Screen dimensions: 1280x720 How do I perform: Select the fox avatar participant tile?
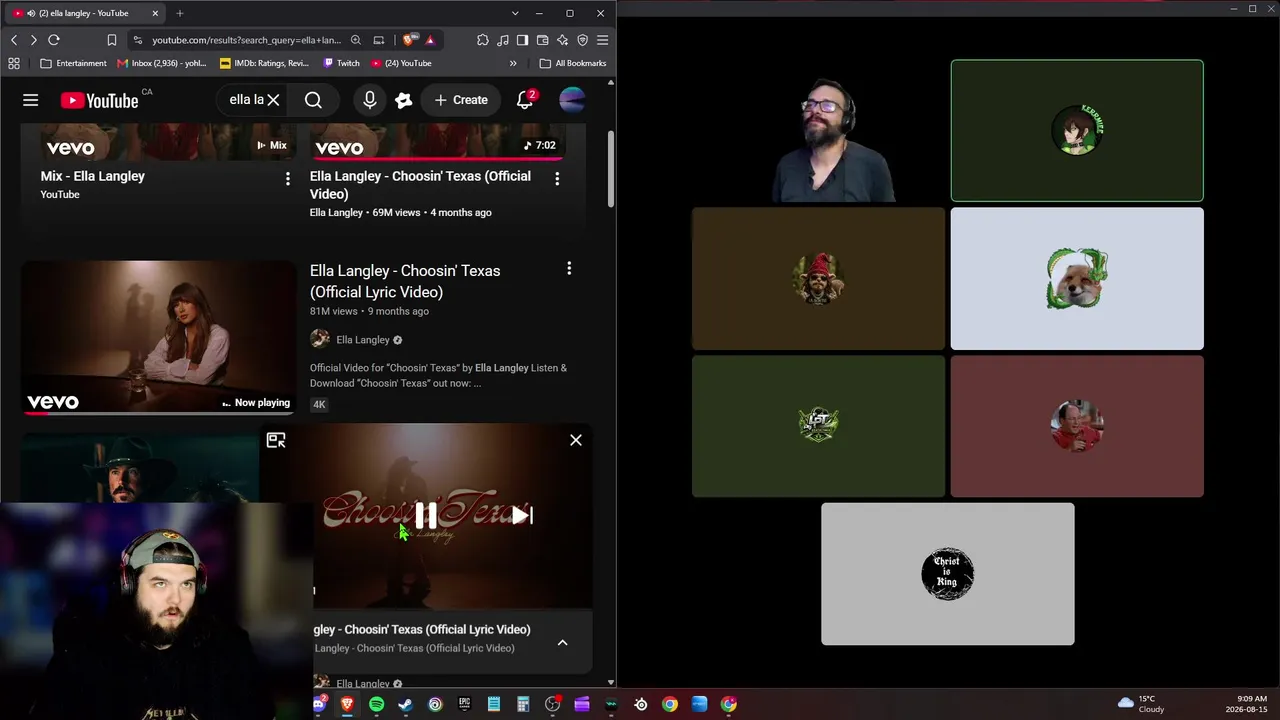click(x=1077, y=279)
